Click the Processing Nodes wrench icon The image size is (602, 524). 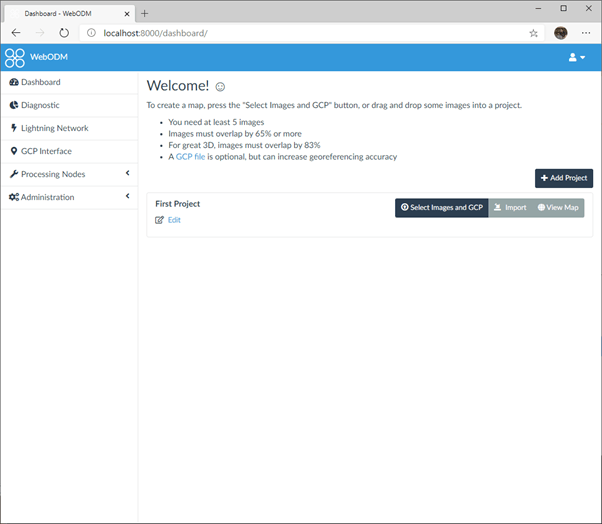(13, 174)
